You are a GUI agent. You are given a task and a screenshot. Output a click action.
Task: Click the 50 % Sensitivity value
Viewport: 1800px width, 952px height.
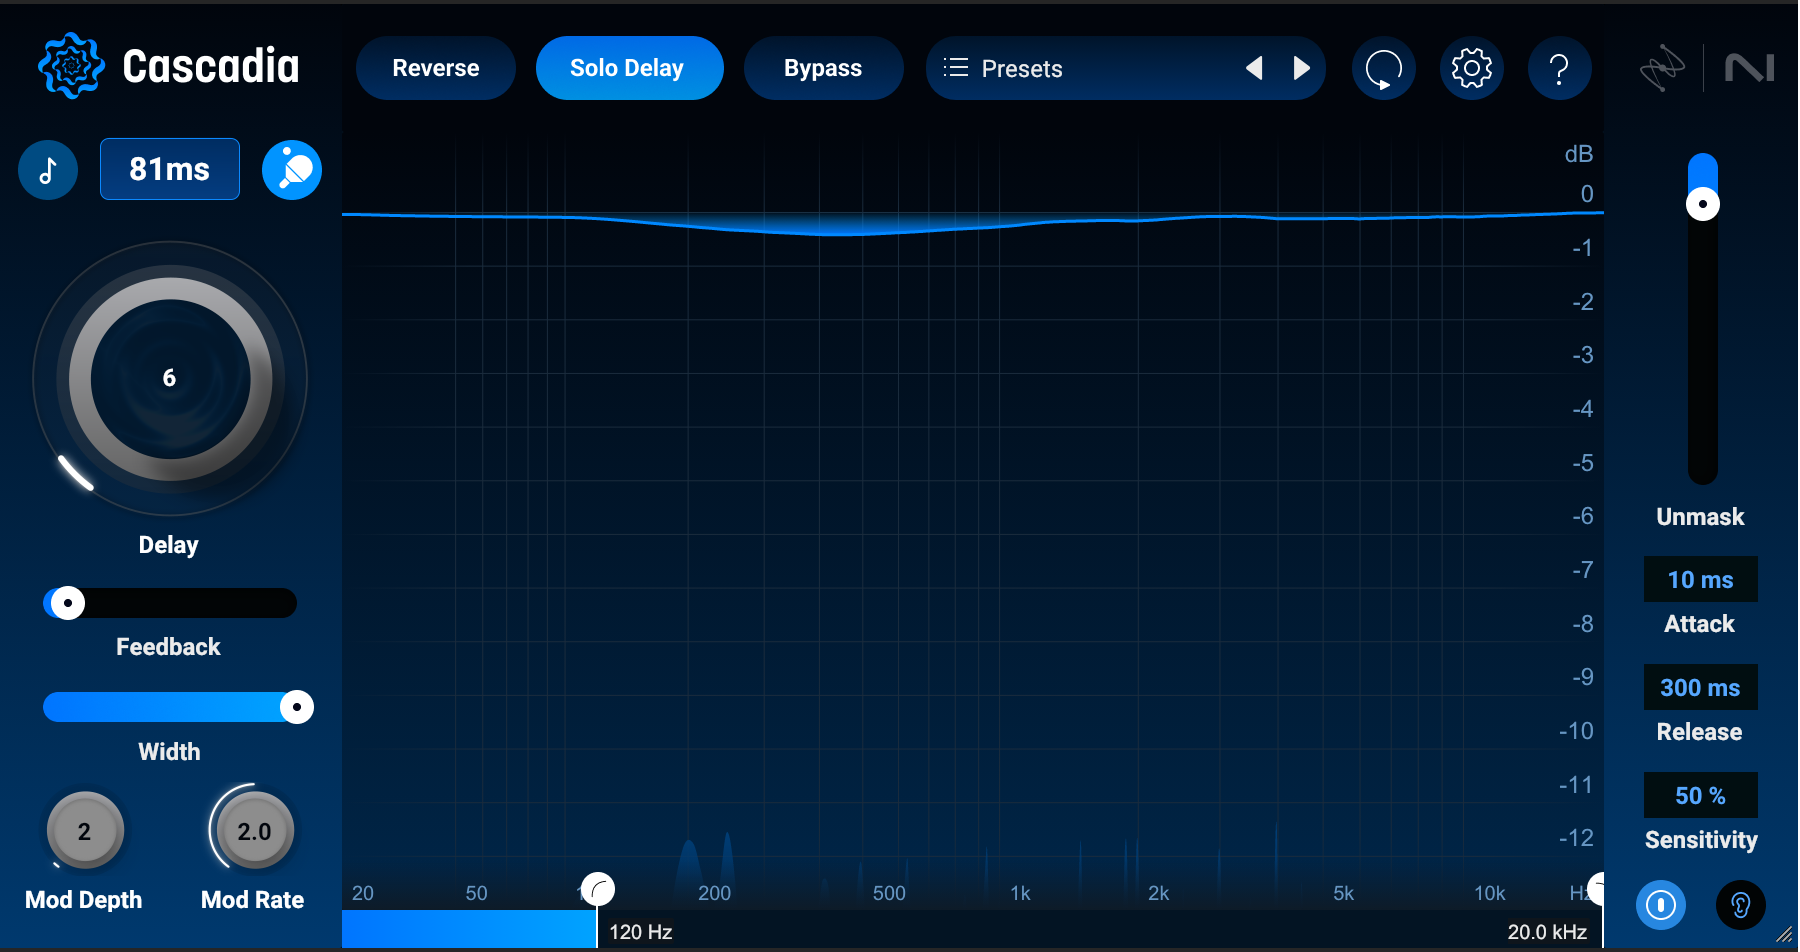click(1701, 795)
